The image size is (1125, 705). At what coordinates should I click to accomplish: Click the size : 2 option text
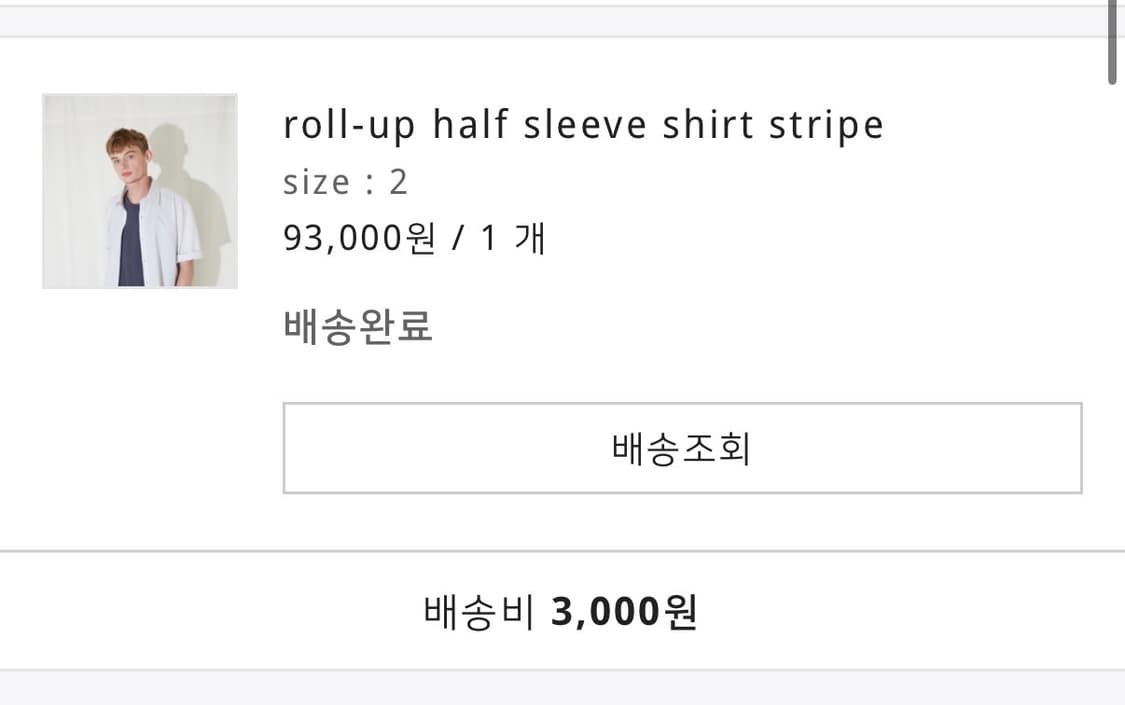pos(345,181)
